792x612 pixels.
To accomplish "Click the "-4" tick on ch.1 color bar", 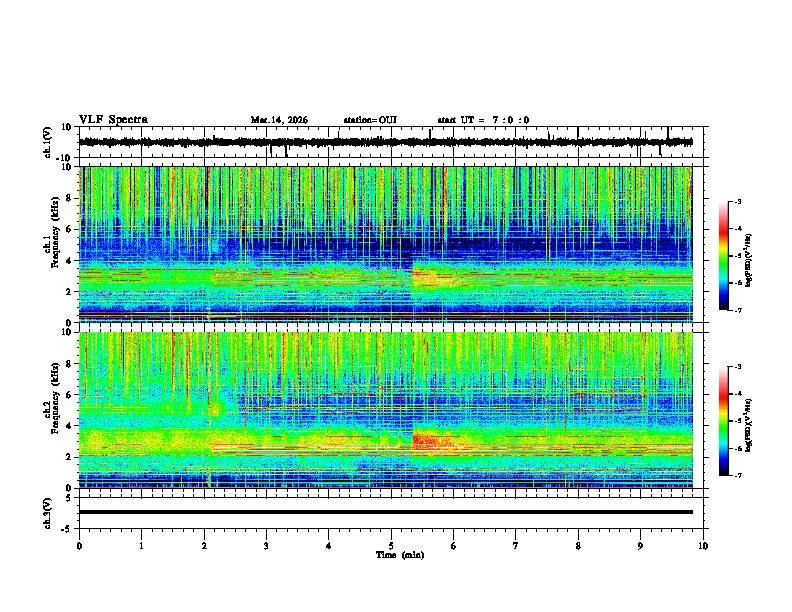I will pyautogui.click(x=738, y=229).
